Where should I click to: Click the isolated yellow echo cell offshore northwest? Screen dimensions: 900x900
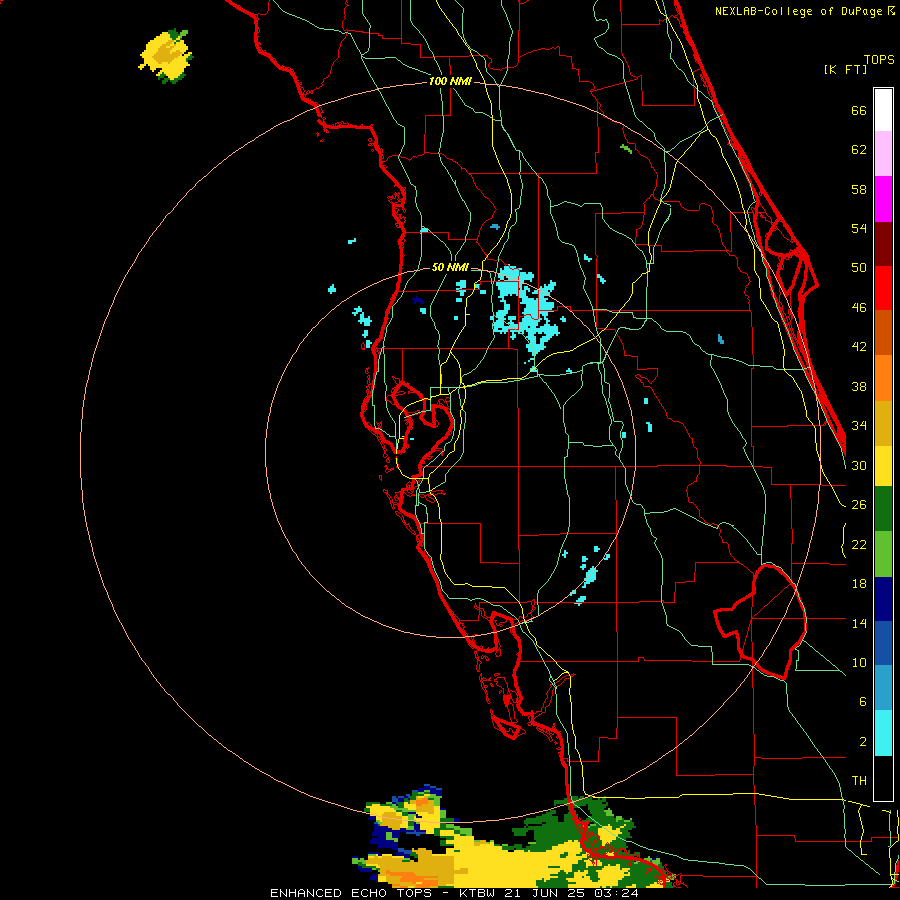[166, 56]
